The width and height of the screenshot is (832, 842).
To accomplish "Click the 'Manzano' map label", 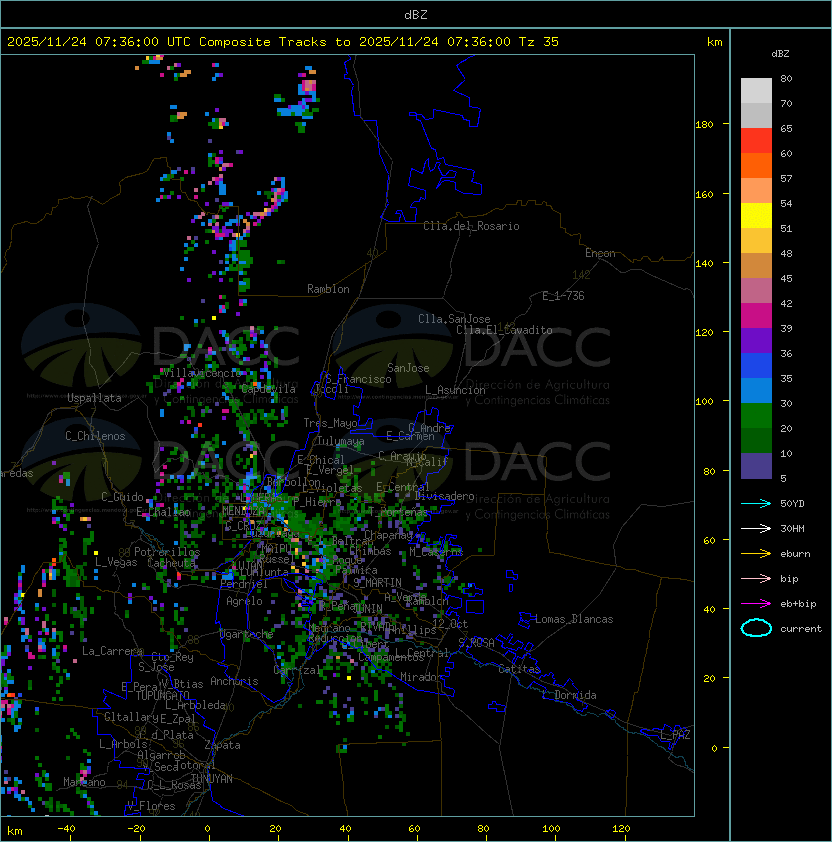I will point(84,782).
